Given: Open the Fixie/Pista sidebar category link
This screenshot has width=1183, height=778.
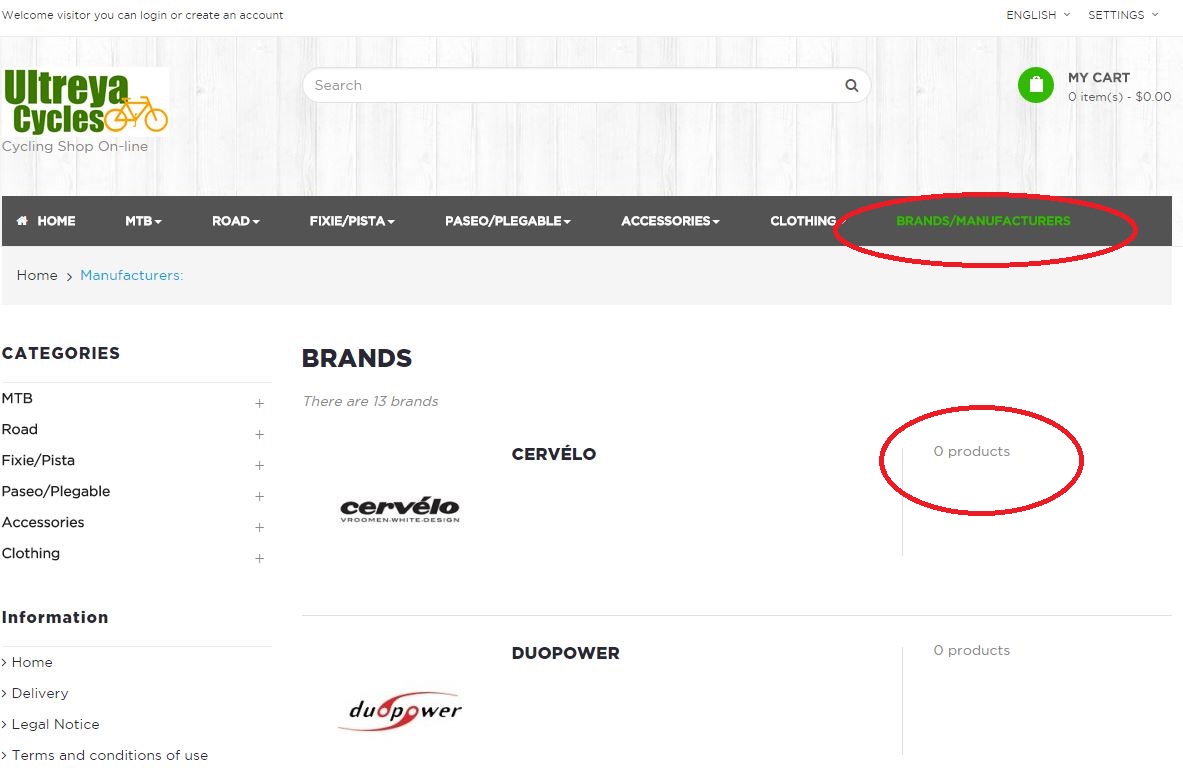Looking at the screenshot, I should coord(38,460).
